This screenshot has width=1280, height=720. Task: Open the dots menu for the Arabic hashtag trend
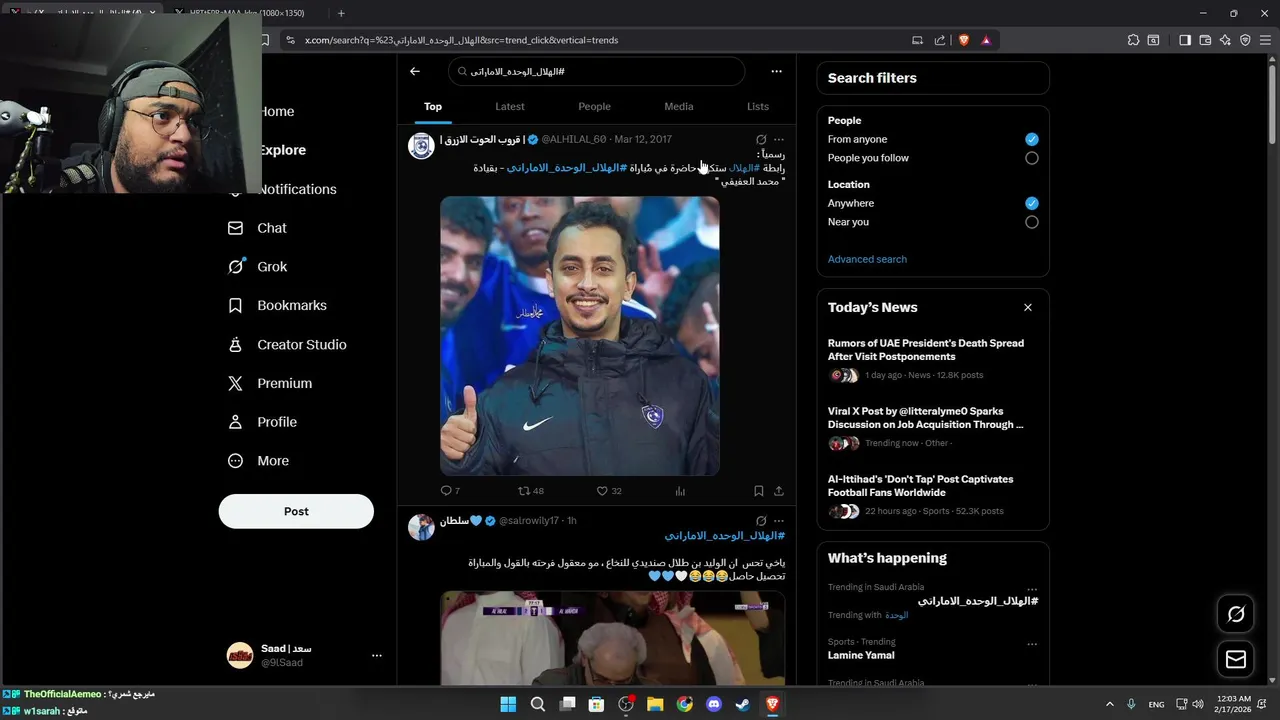coord(1032,589)
